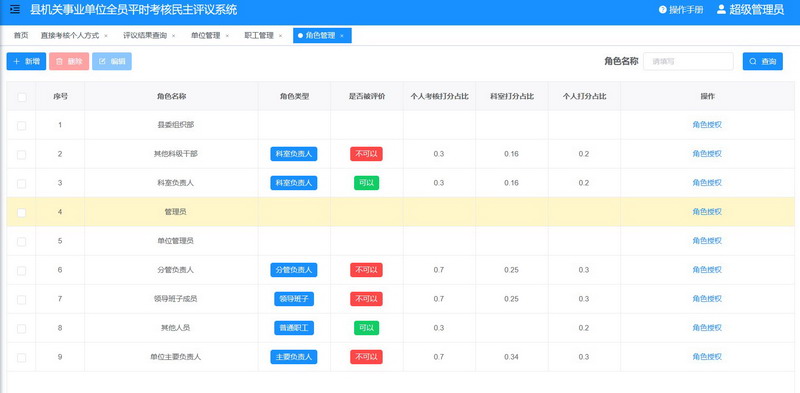
Task: Click the 个人考核打分占比 column header
Action: (440, 96)
